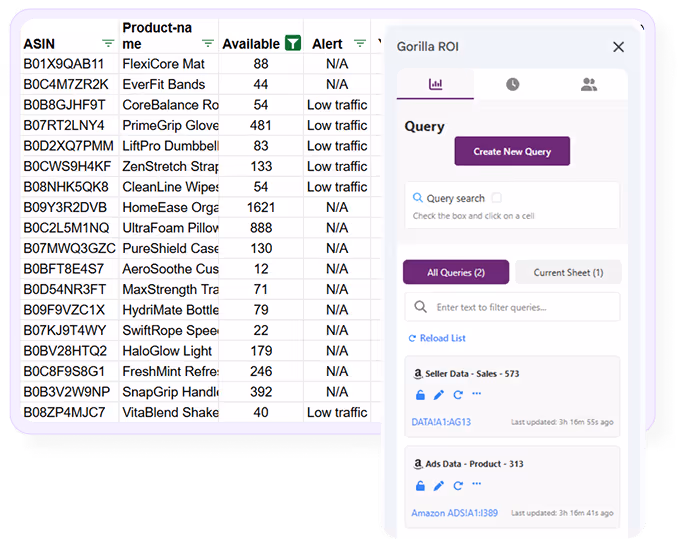Select the All Queries (2) tab
The height and width of the screenshot is (539, 687).
click(456, 272)
